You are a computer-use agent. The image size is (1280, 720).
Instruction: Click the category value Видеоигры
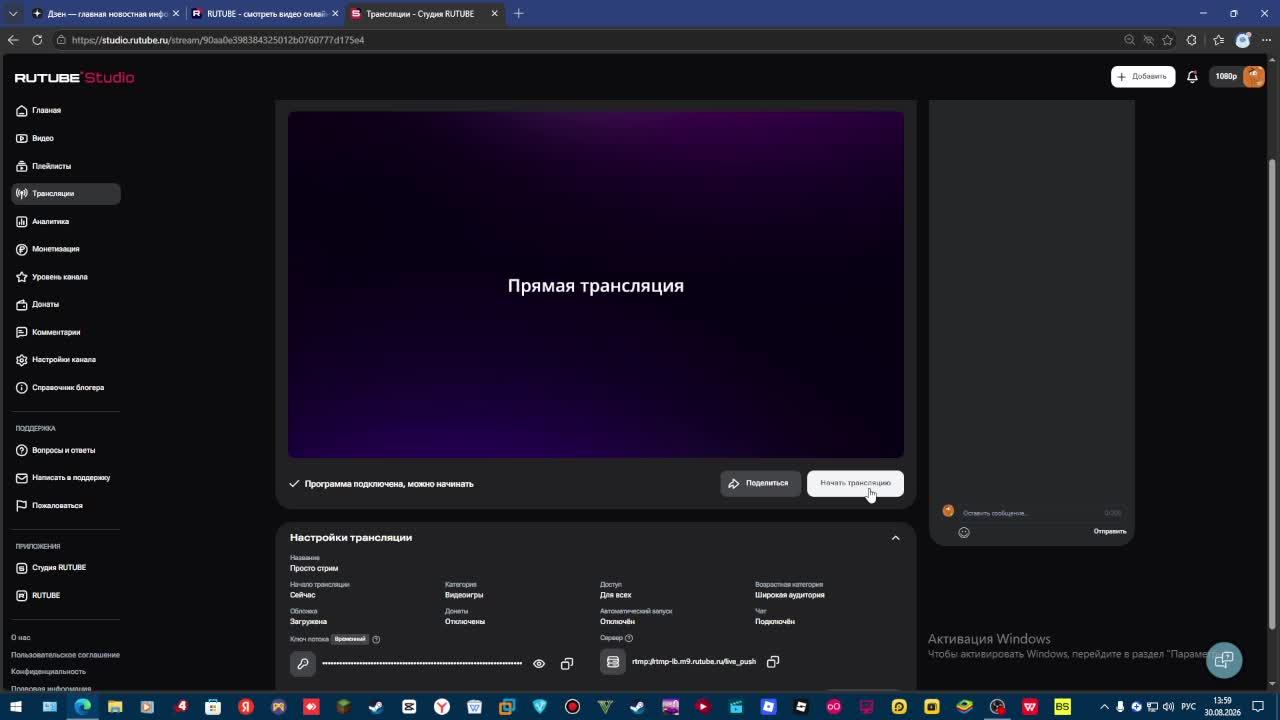pyautogui.click(x=464, y=595)
